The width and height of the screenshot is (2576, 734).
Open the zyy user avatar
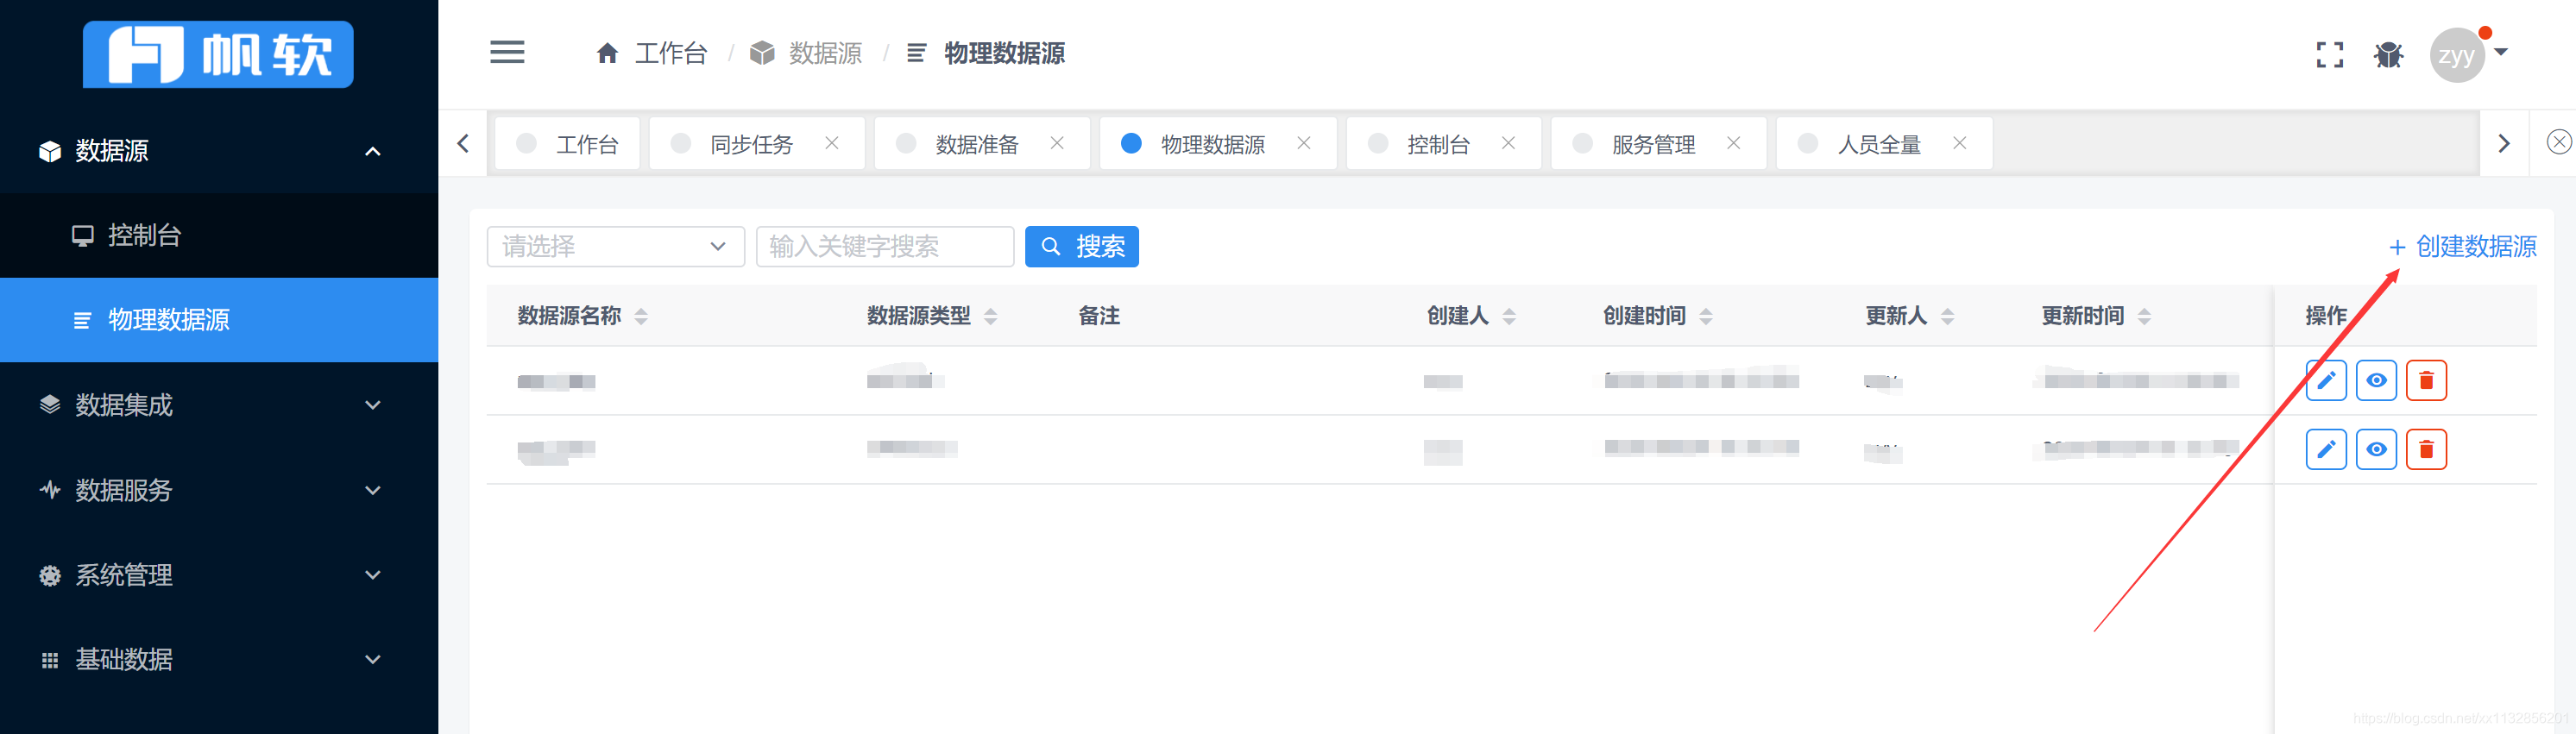[2457, 55]
